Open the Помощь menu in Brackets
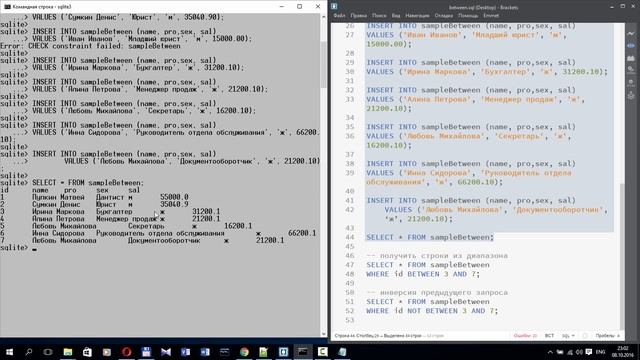This screenshot has width=640, height=360. pyautogui.click(x=468, y=16)
